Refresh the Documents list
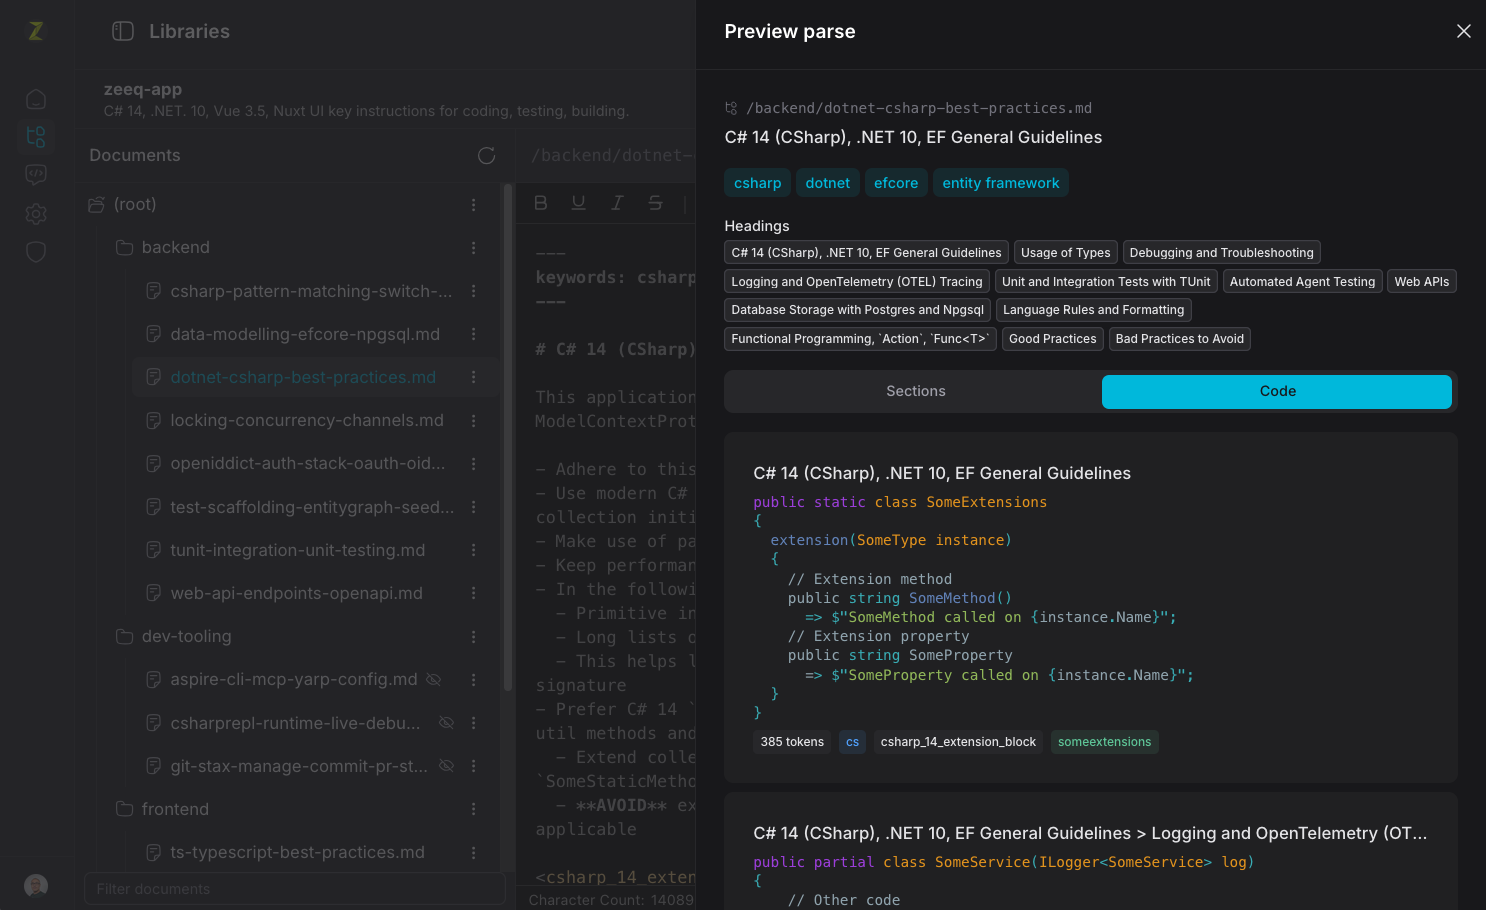 (x=487, y=155)
